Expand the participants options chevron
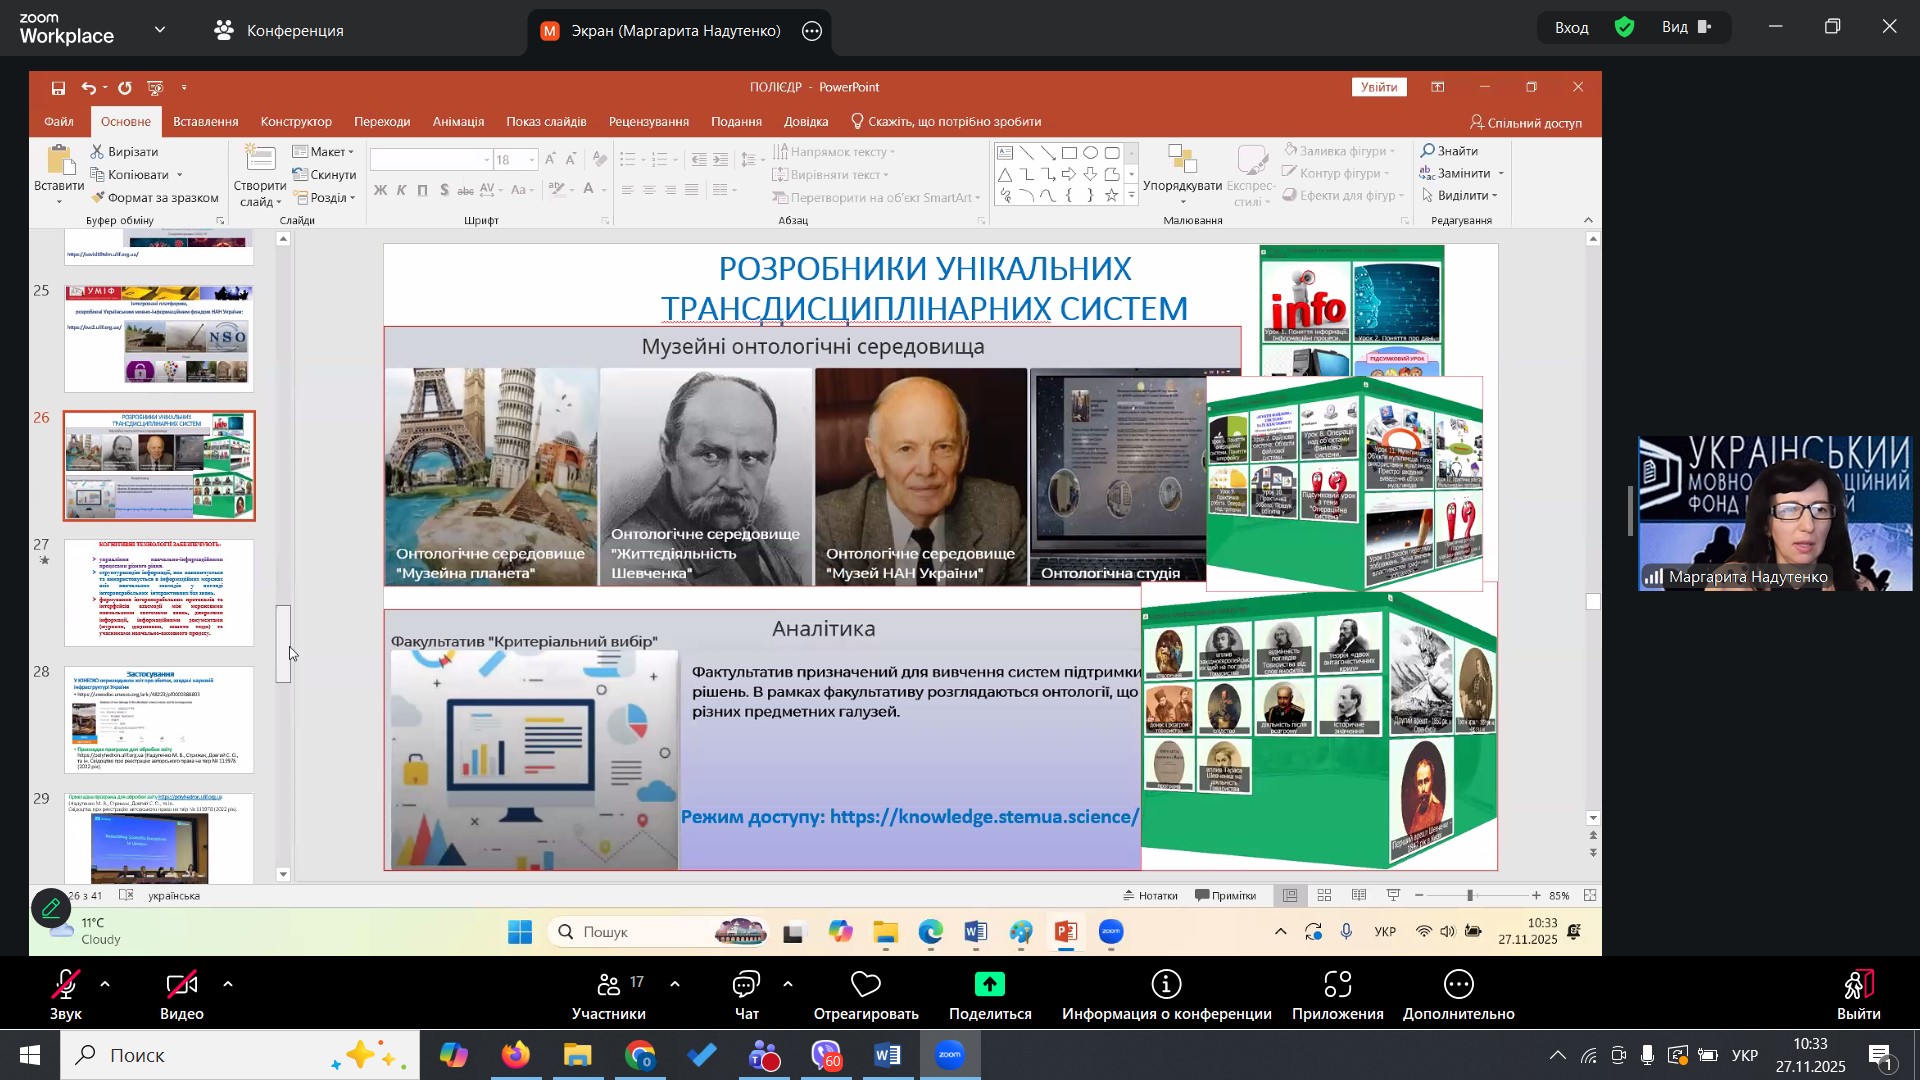1920x1080 pixels. [x=675, y=985]
